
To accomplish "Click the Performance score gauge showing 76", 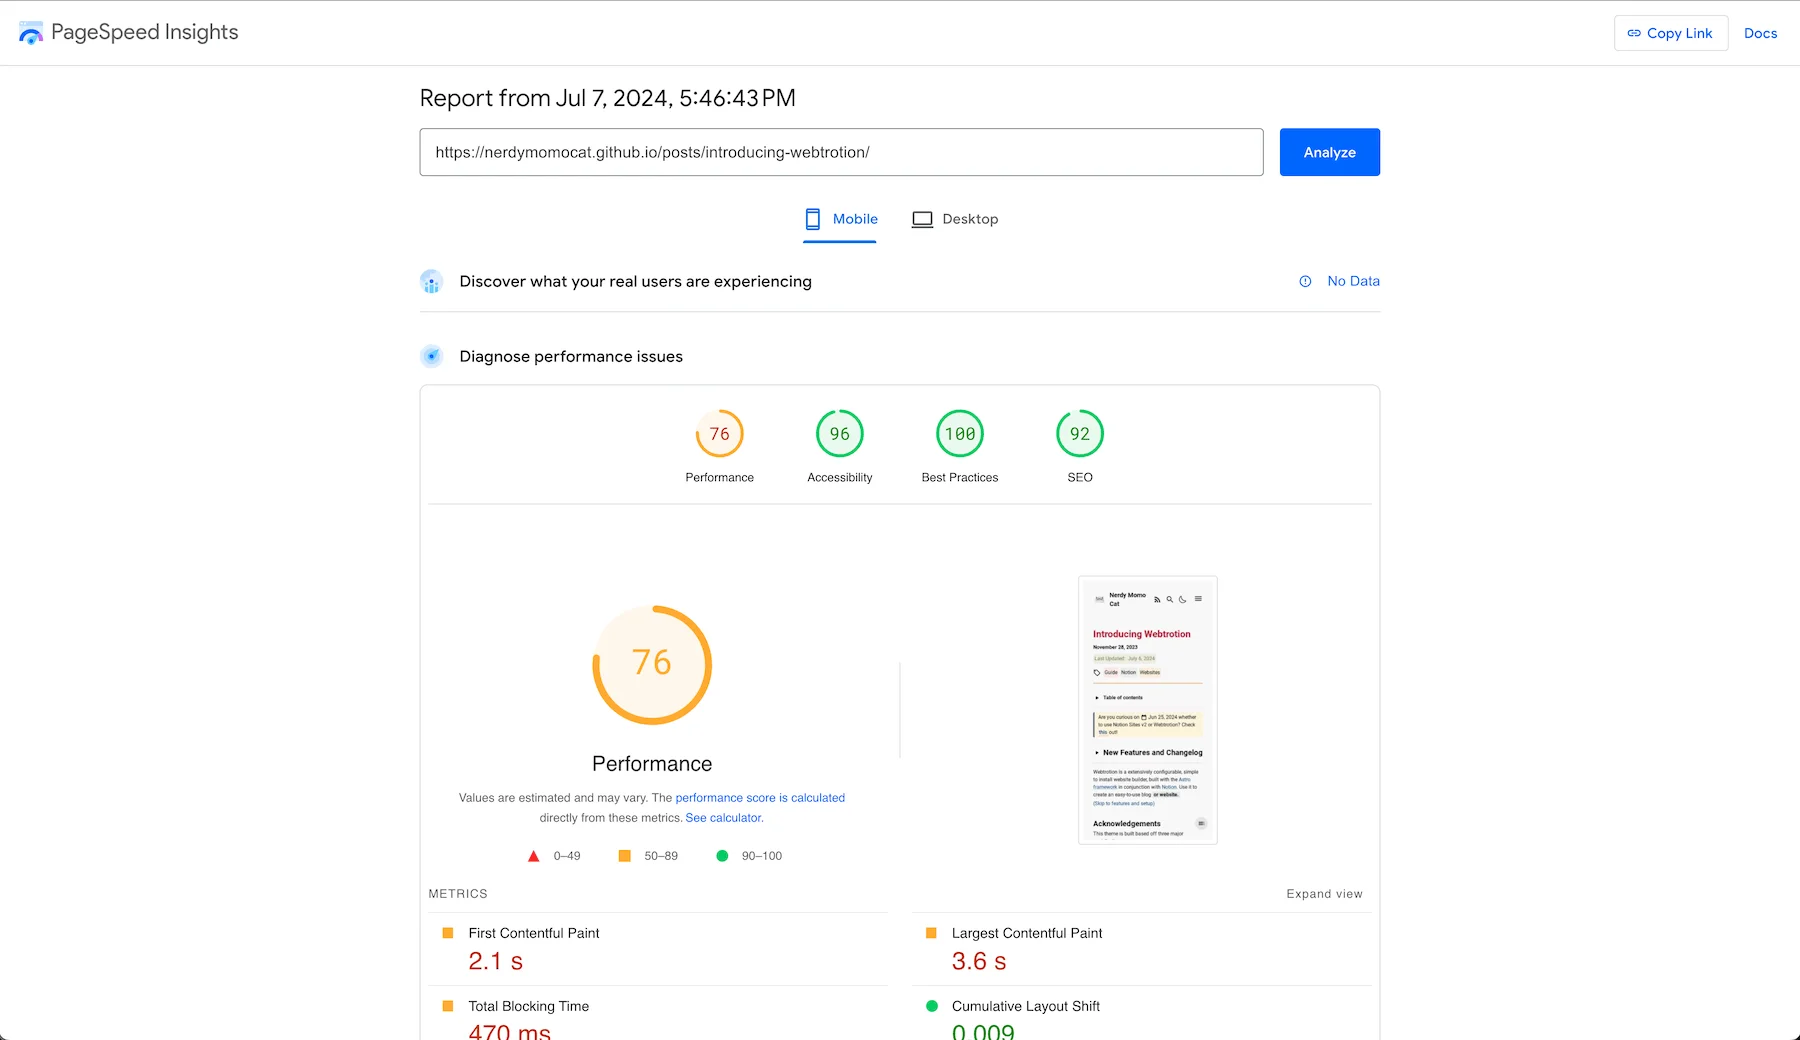I will pyautogui.click(x=719, y=434).
